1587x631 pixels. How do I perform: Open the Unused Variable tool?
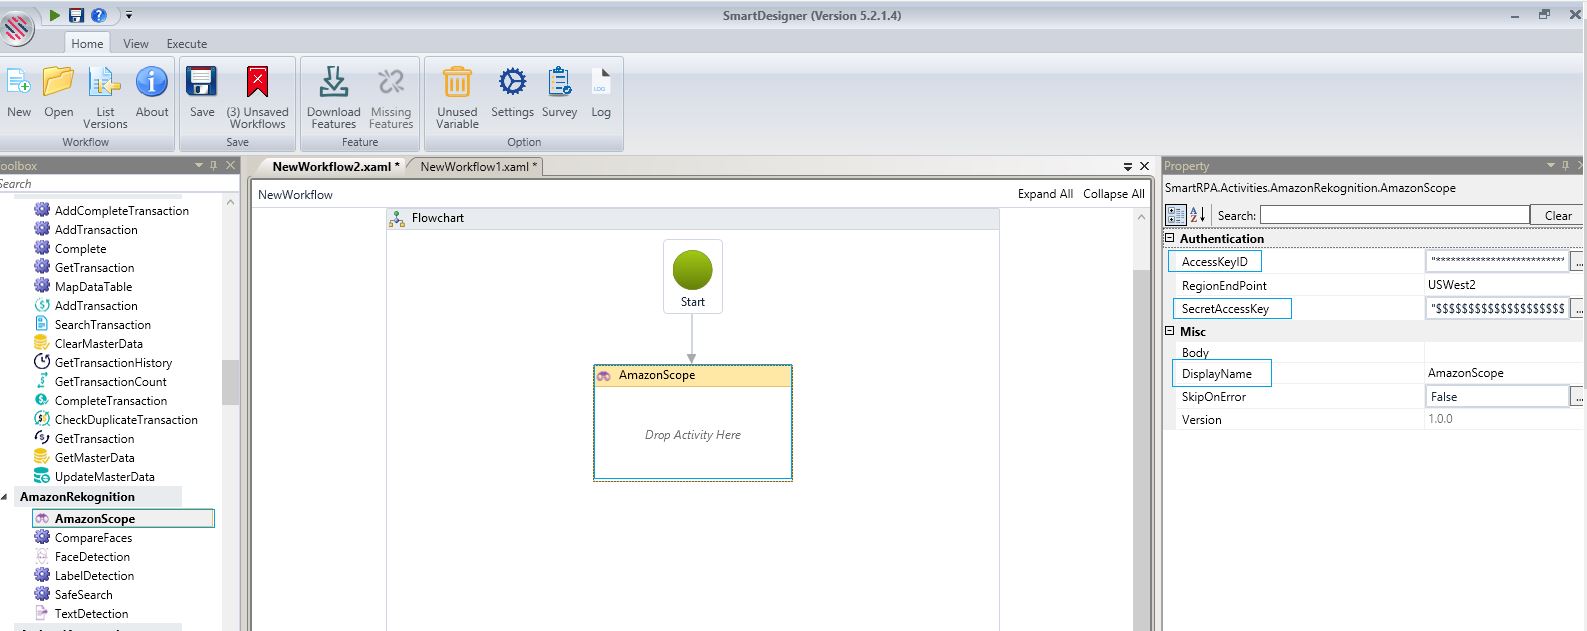pos(457,84)
